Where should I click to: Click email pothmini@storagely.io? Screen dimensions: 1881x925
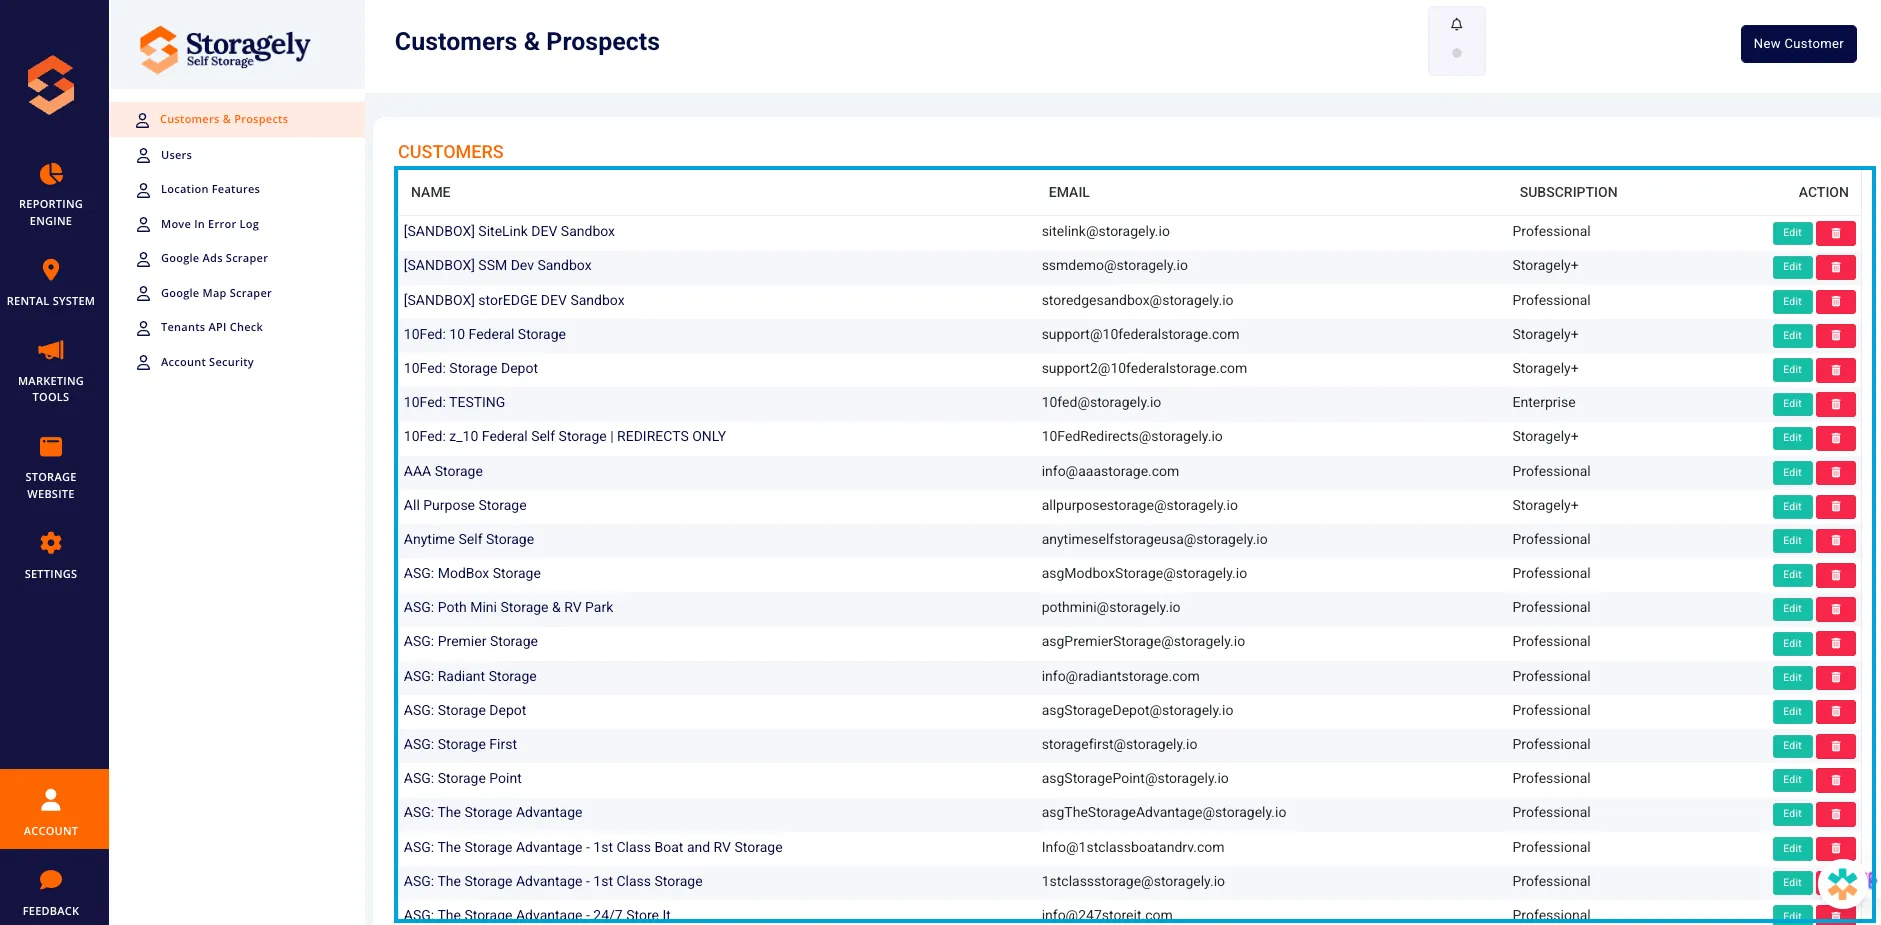[1111, 607]
